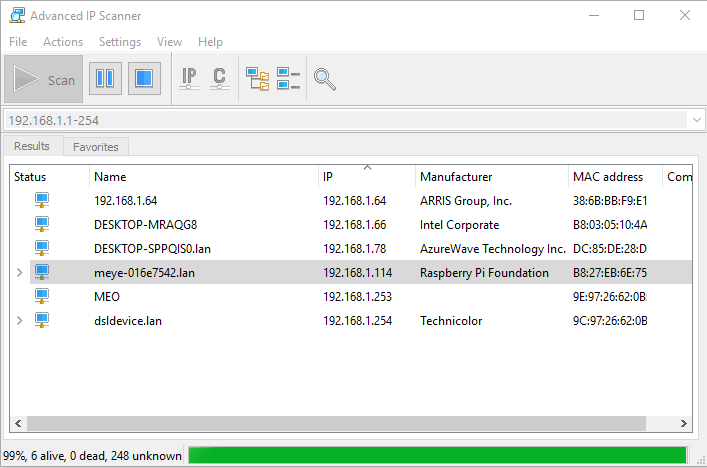Image resolution: width=707 pixels, height=468 pixels.
Task: Click the C subnet class toolbar icon
Action: tap(219, 79)
